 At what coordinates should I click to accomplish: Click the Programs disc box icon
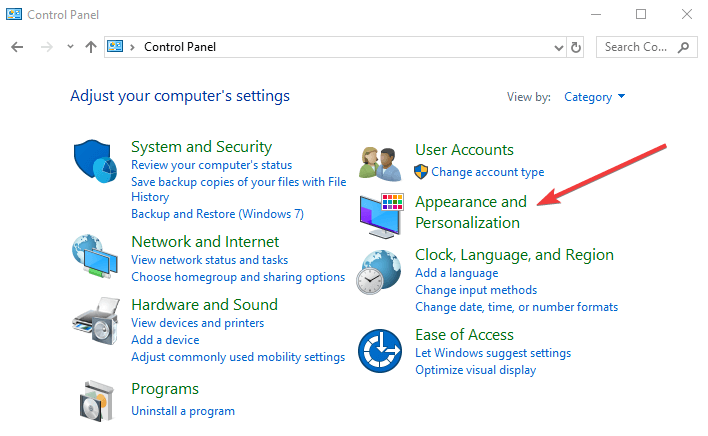(x=96, y=401)
